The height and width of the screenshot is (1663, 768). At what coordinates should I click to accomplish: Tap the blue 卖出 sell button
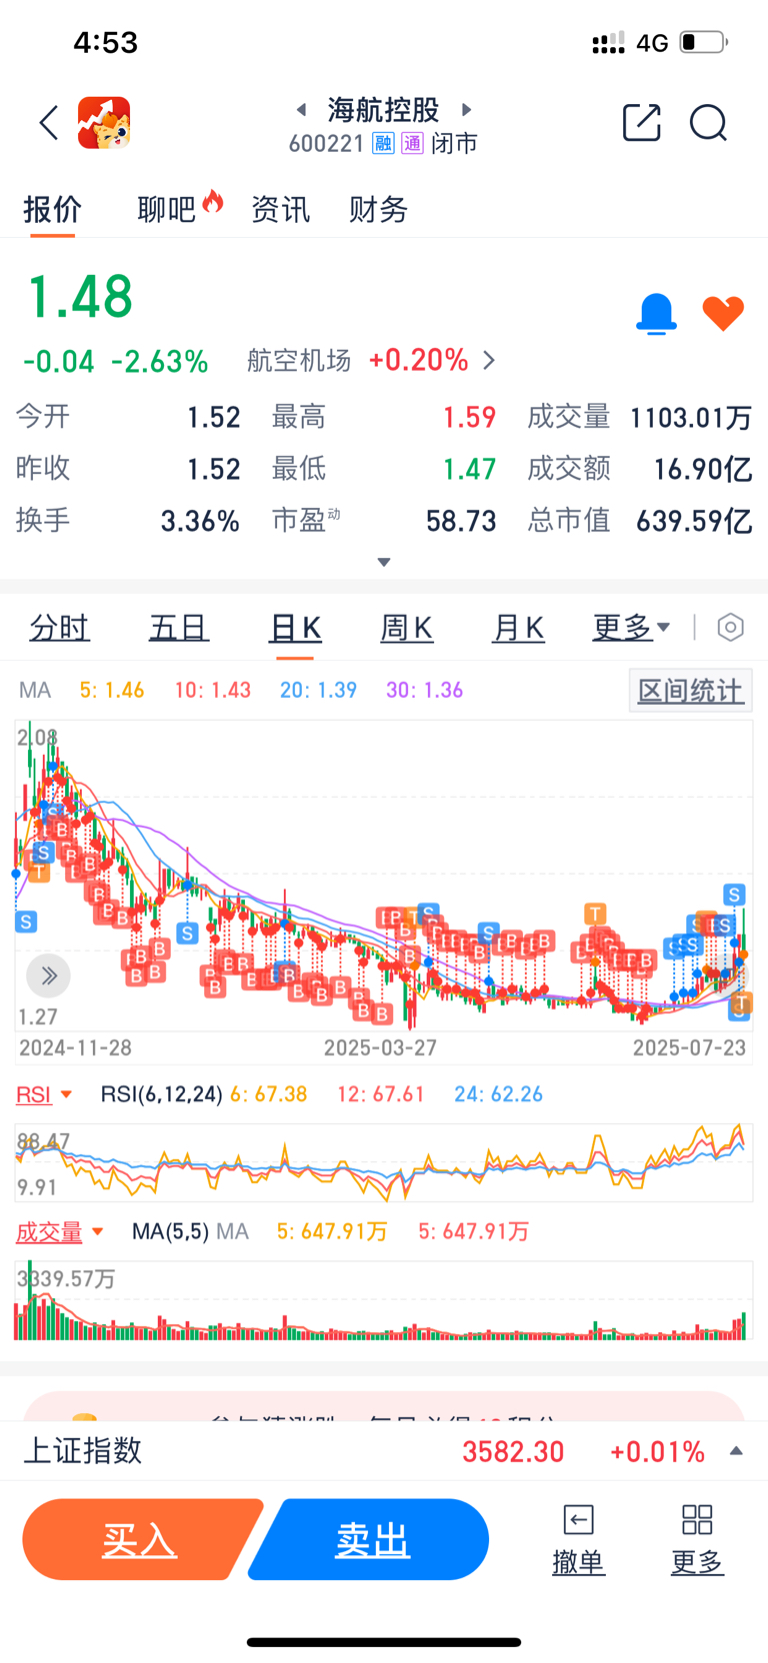(x=370, y=1539)
